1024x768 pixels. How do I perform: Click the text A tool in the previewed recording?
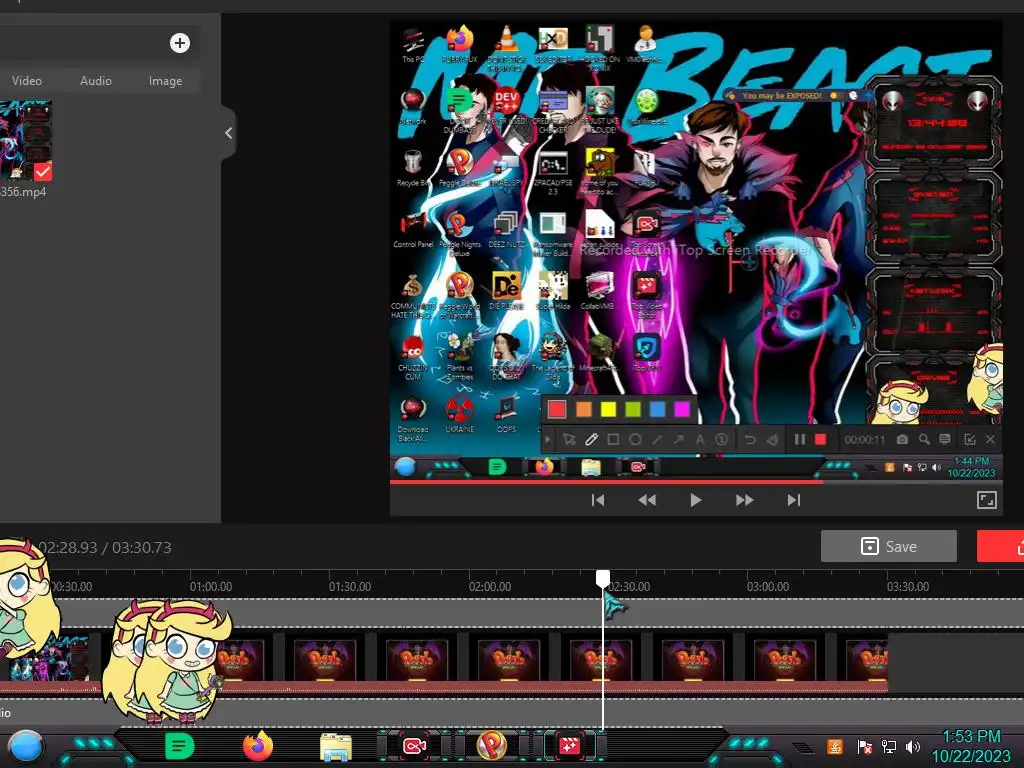[699, 440]
